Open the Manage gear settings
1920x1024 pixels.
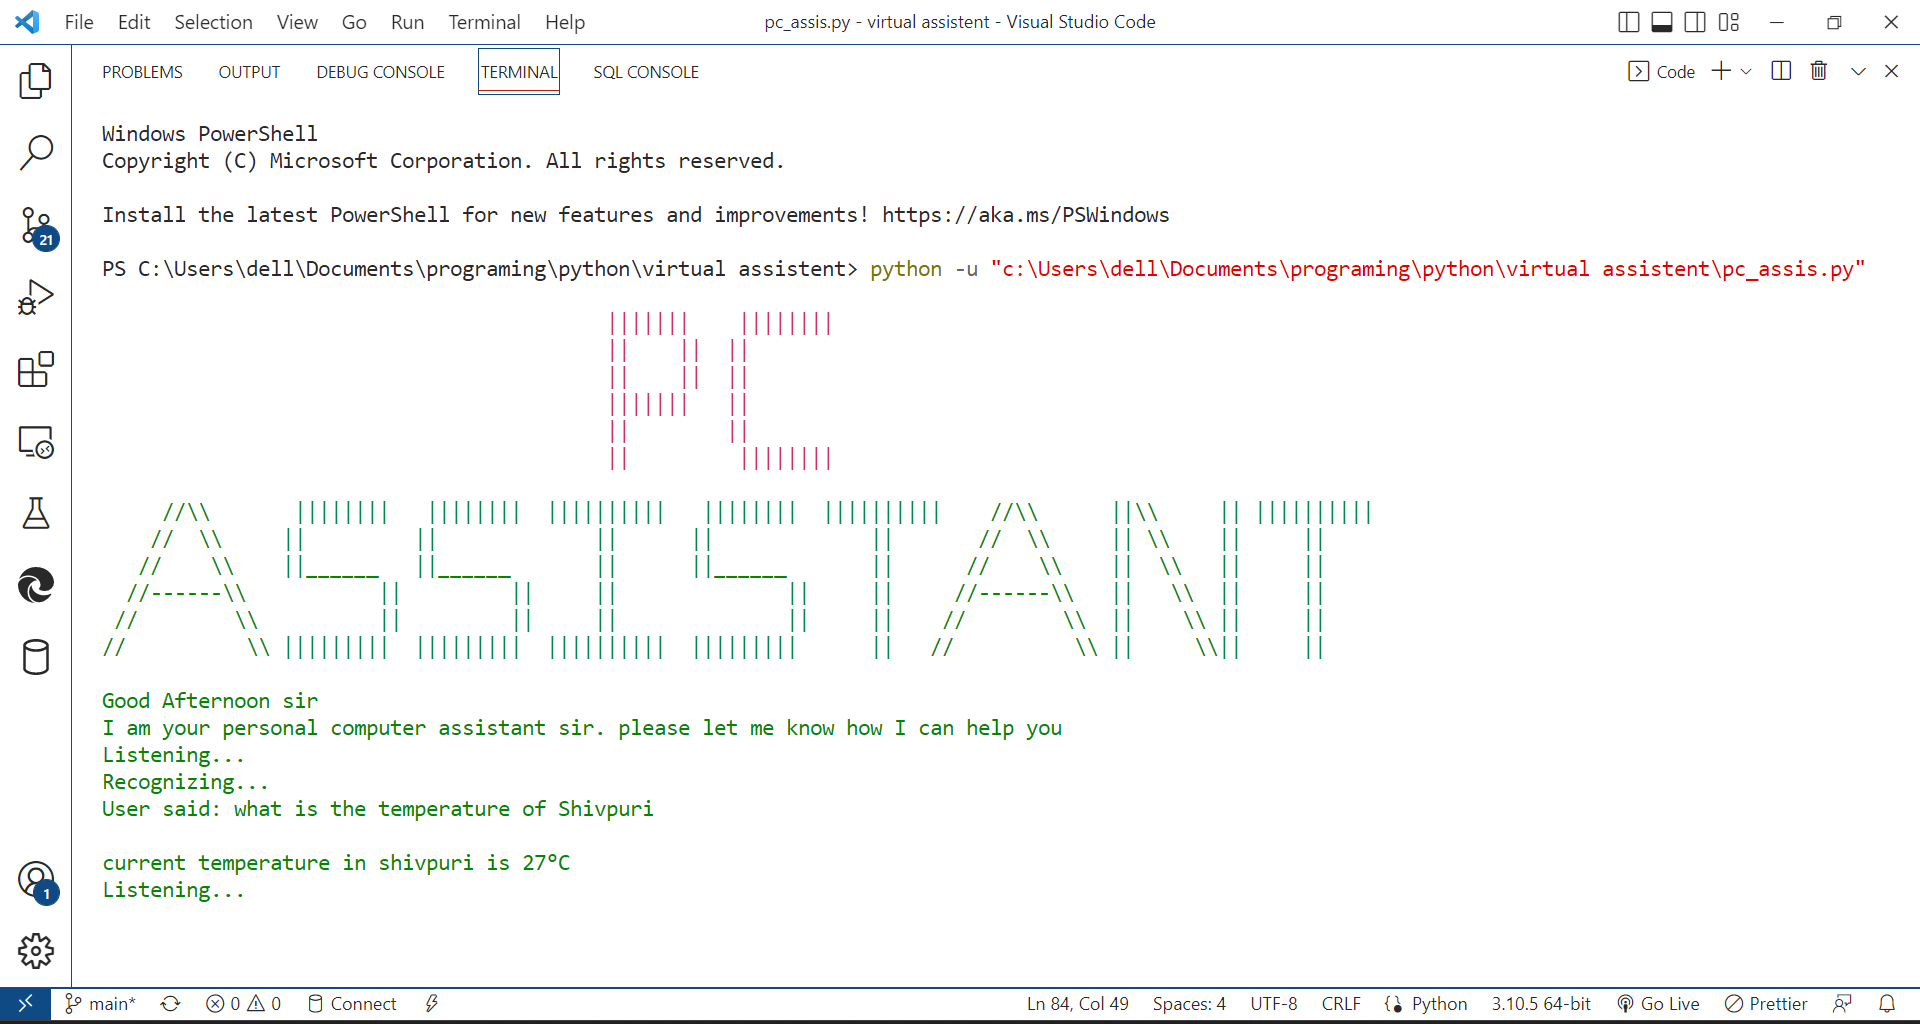click(x=36, y=951)
